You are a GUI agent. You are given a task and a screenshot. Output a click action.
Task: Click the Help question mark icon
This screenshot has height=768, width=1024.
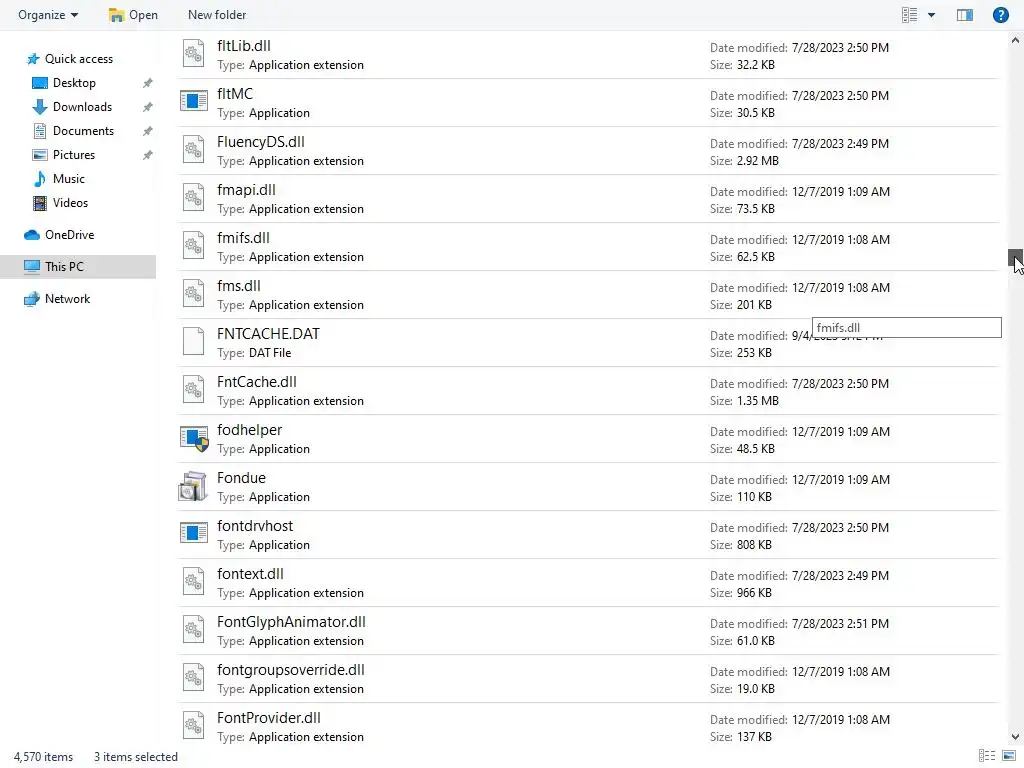pyautogui.click(x=1000, y=15)
